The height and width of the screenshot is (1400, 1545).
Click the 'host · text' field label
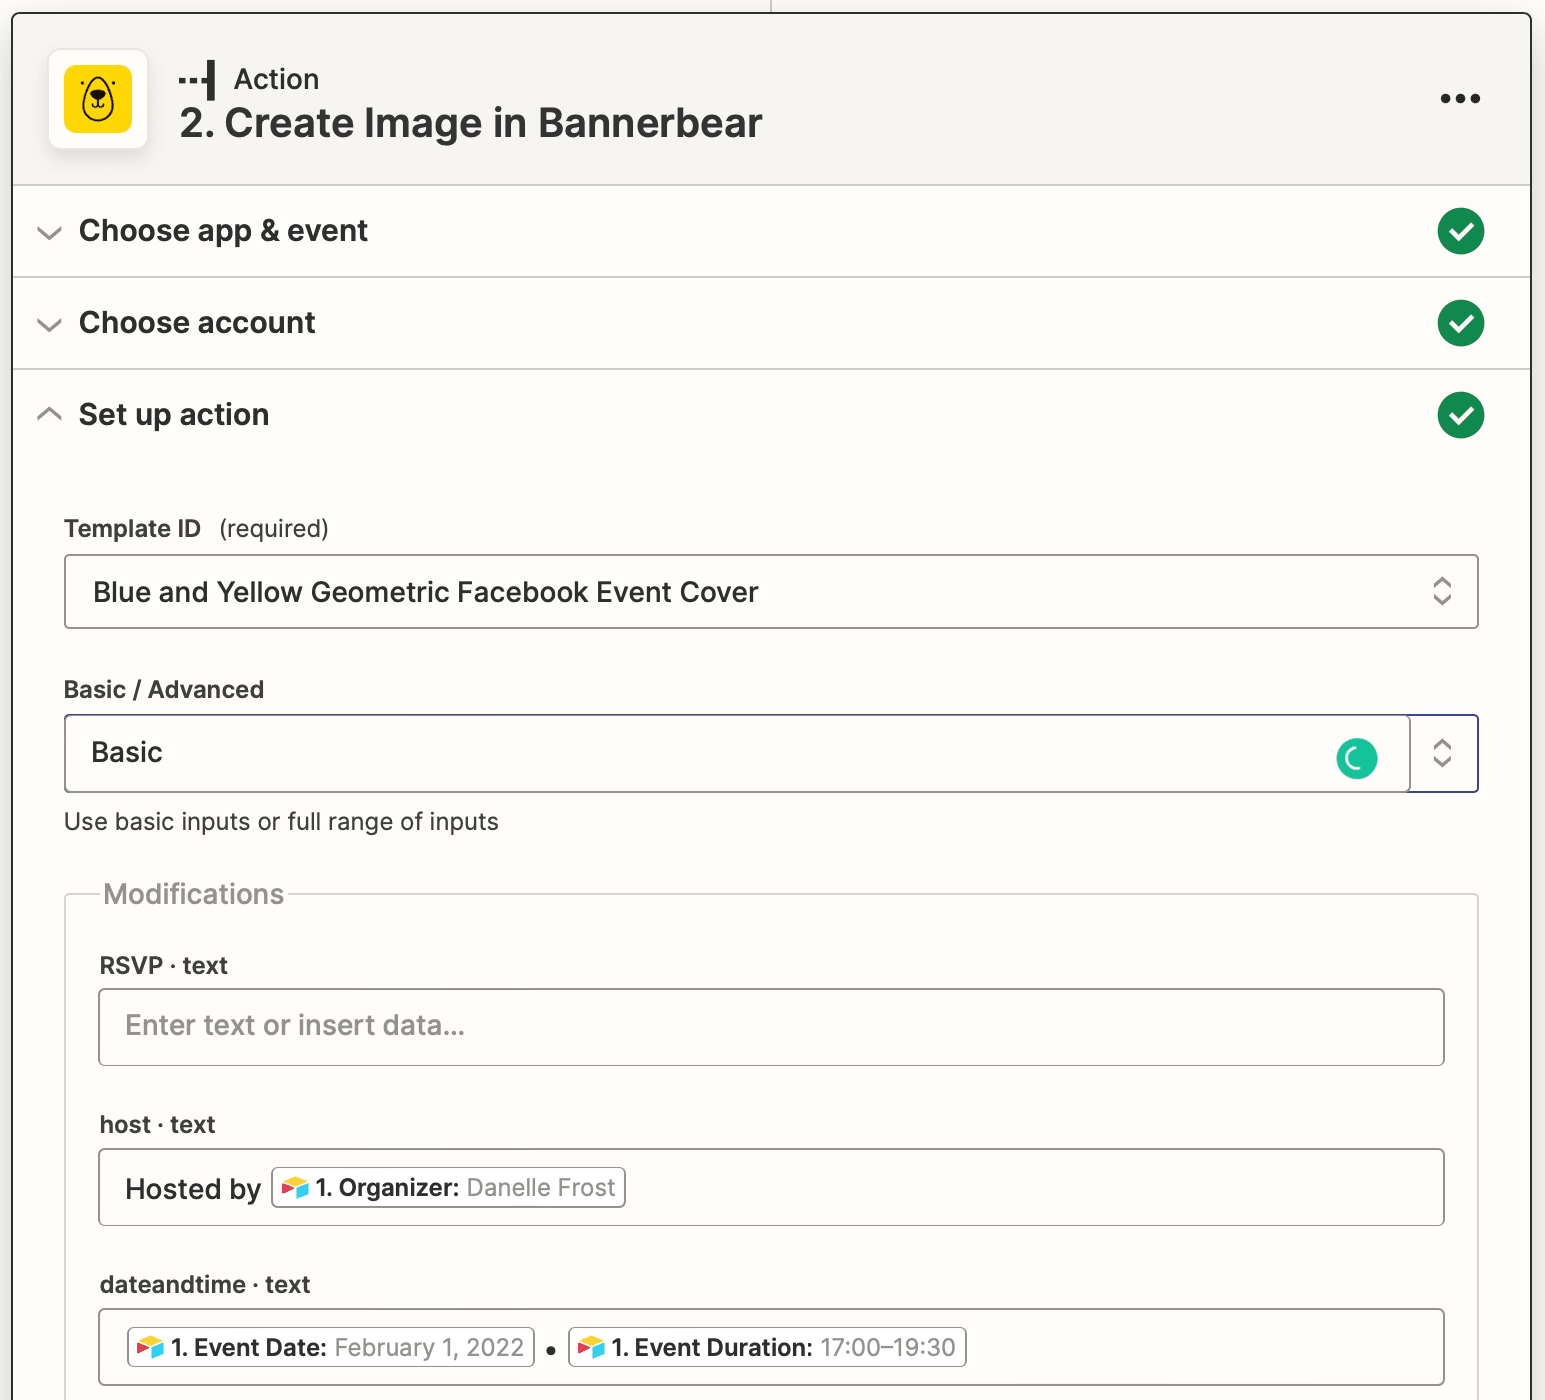157,1125
